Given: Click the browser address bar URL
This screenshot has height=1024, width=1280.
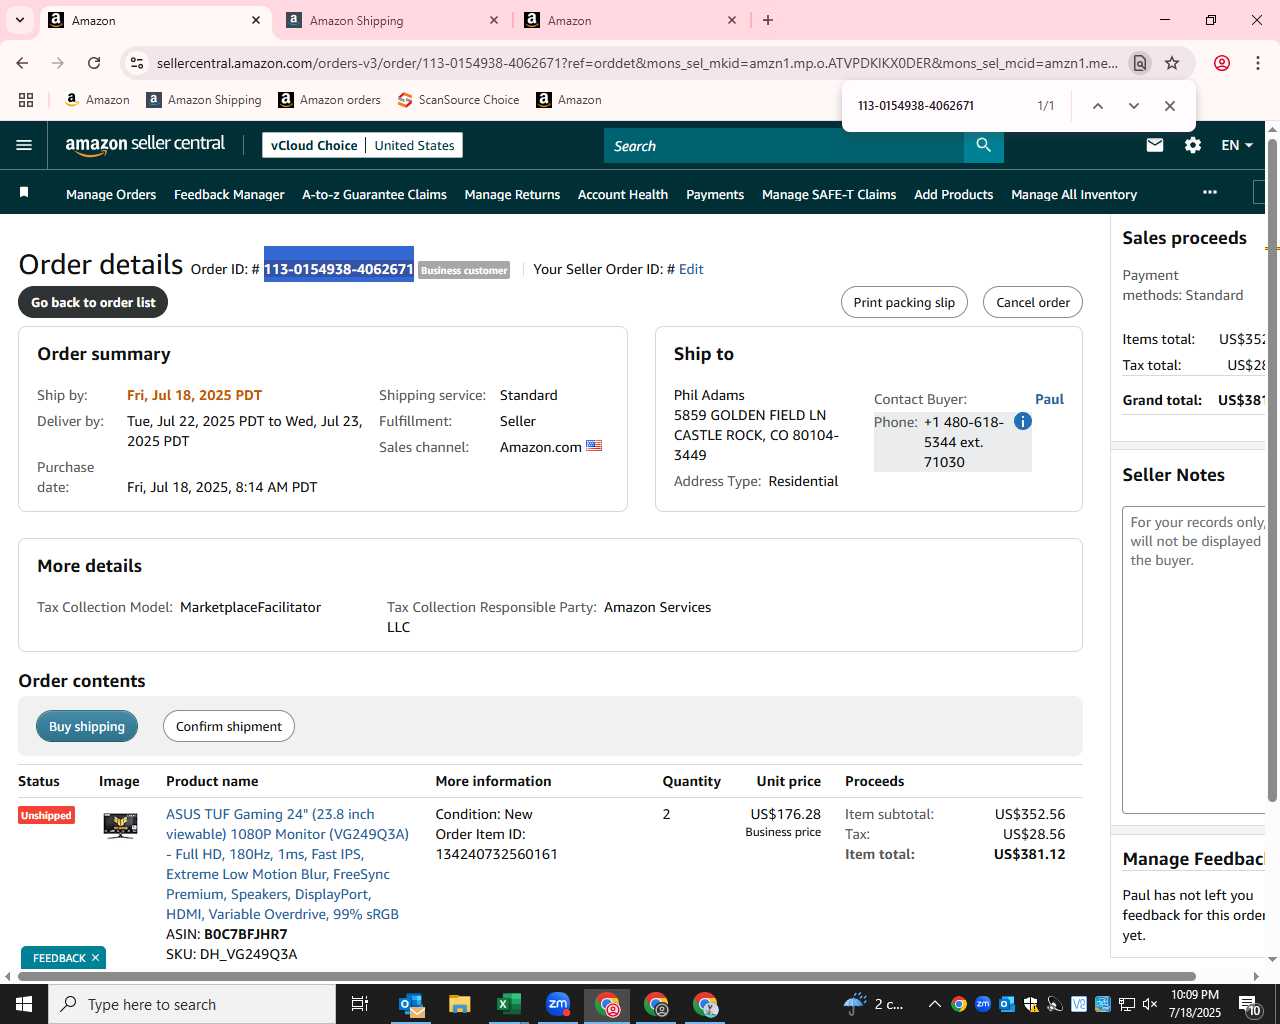Looking at the screenshot, I should pyautogui.click(x=637, y=63).
